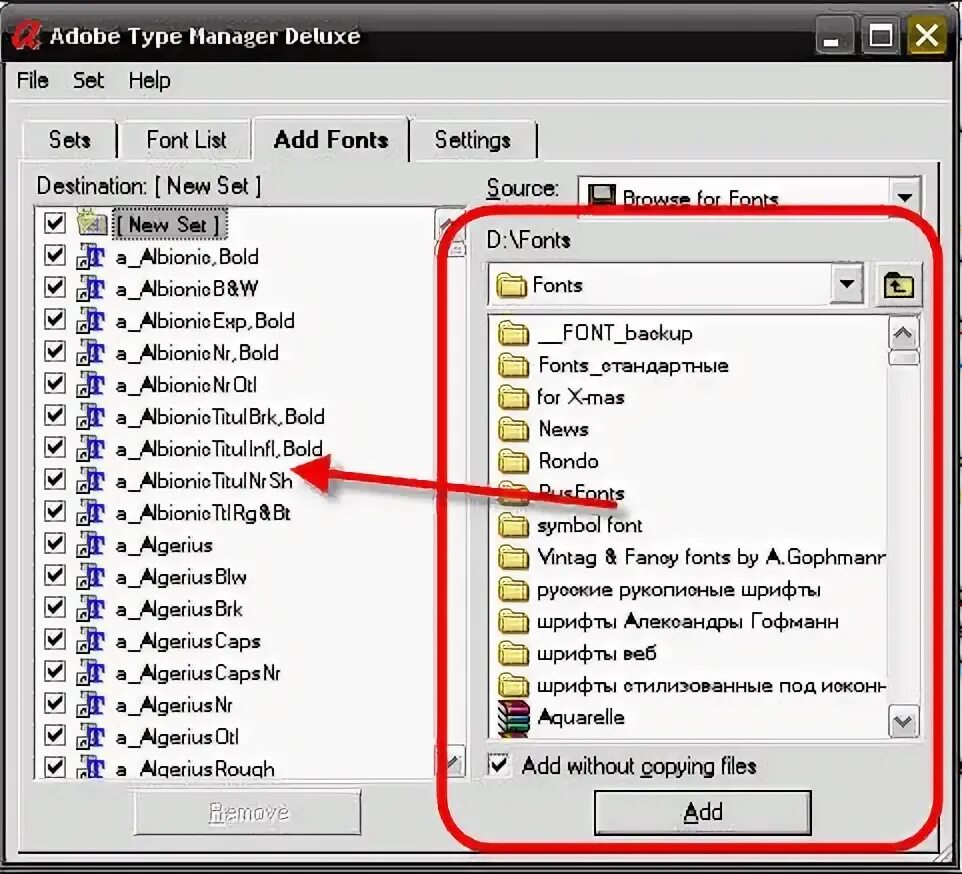Click the Adobe Type Manager title icon
This screenshot has height=874, width=962.
coord(27,36)
